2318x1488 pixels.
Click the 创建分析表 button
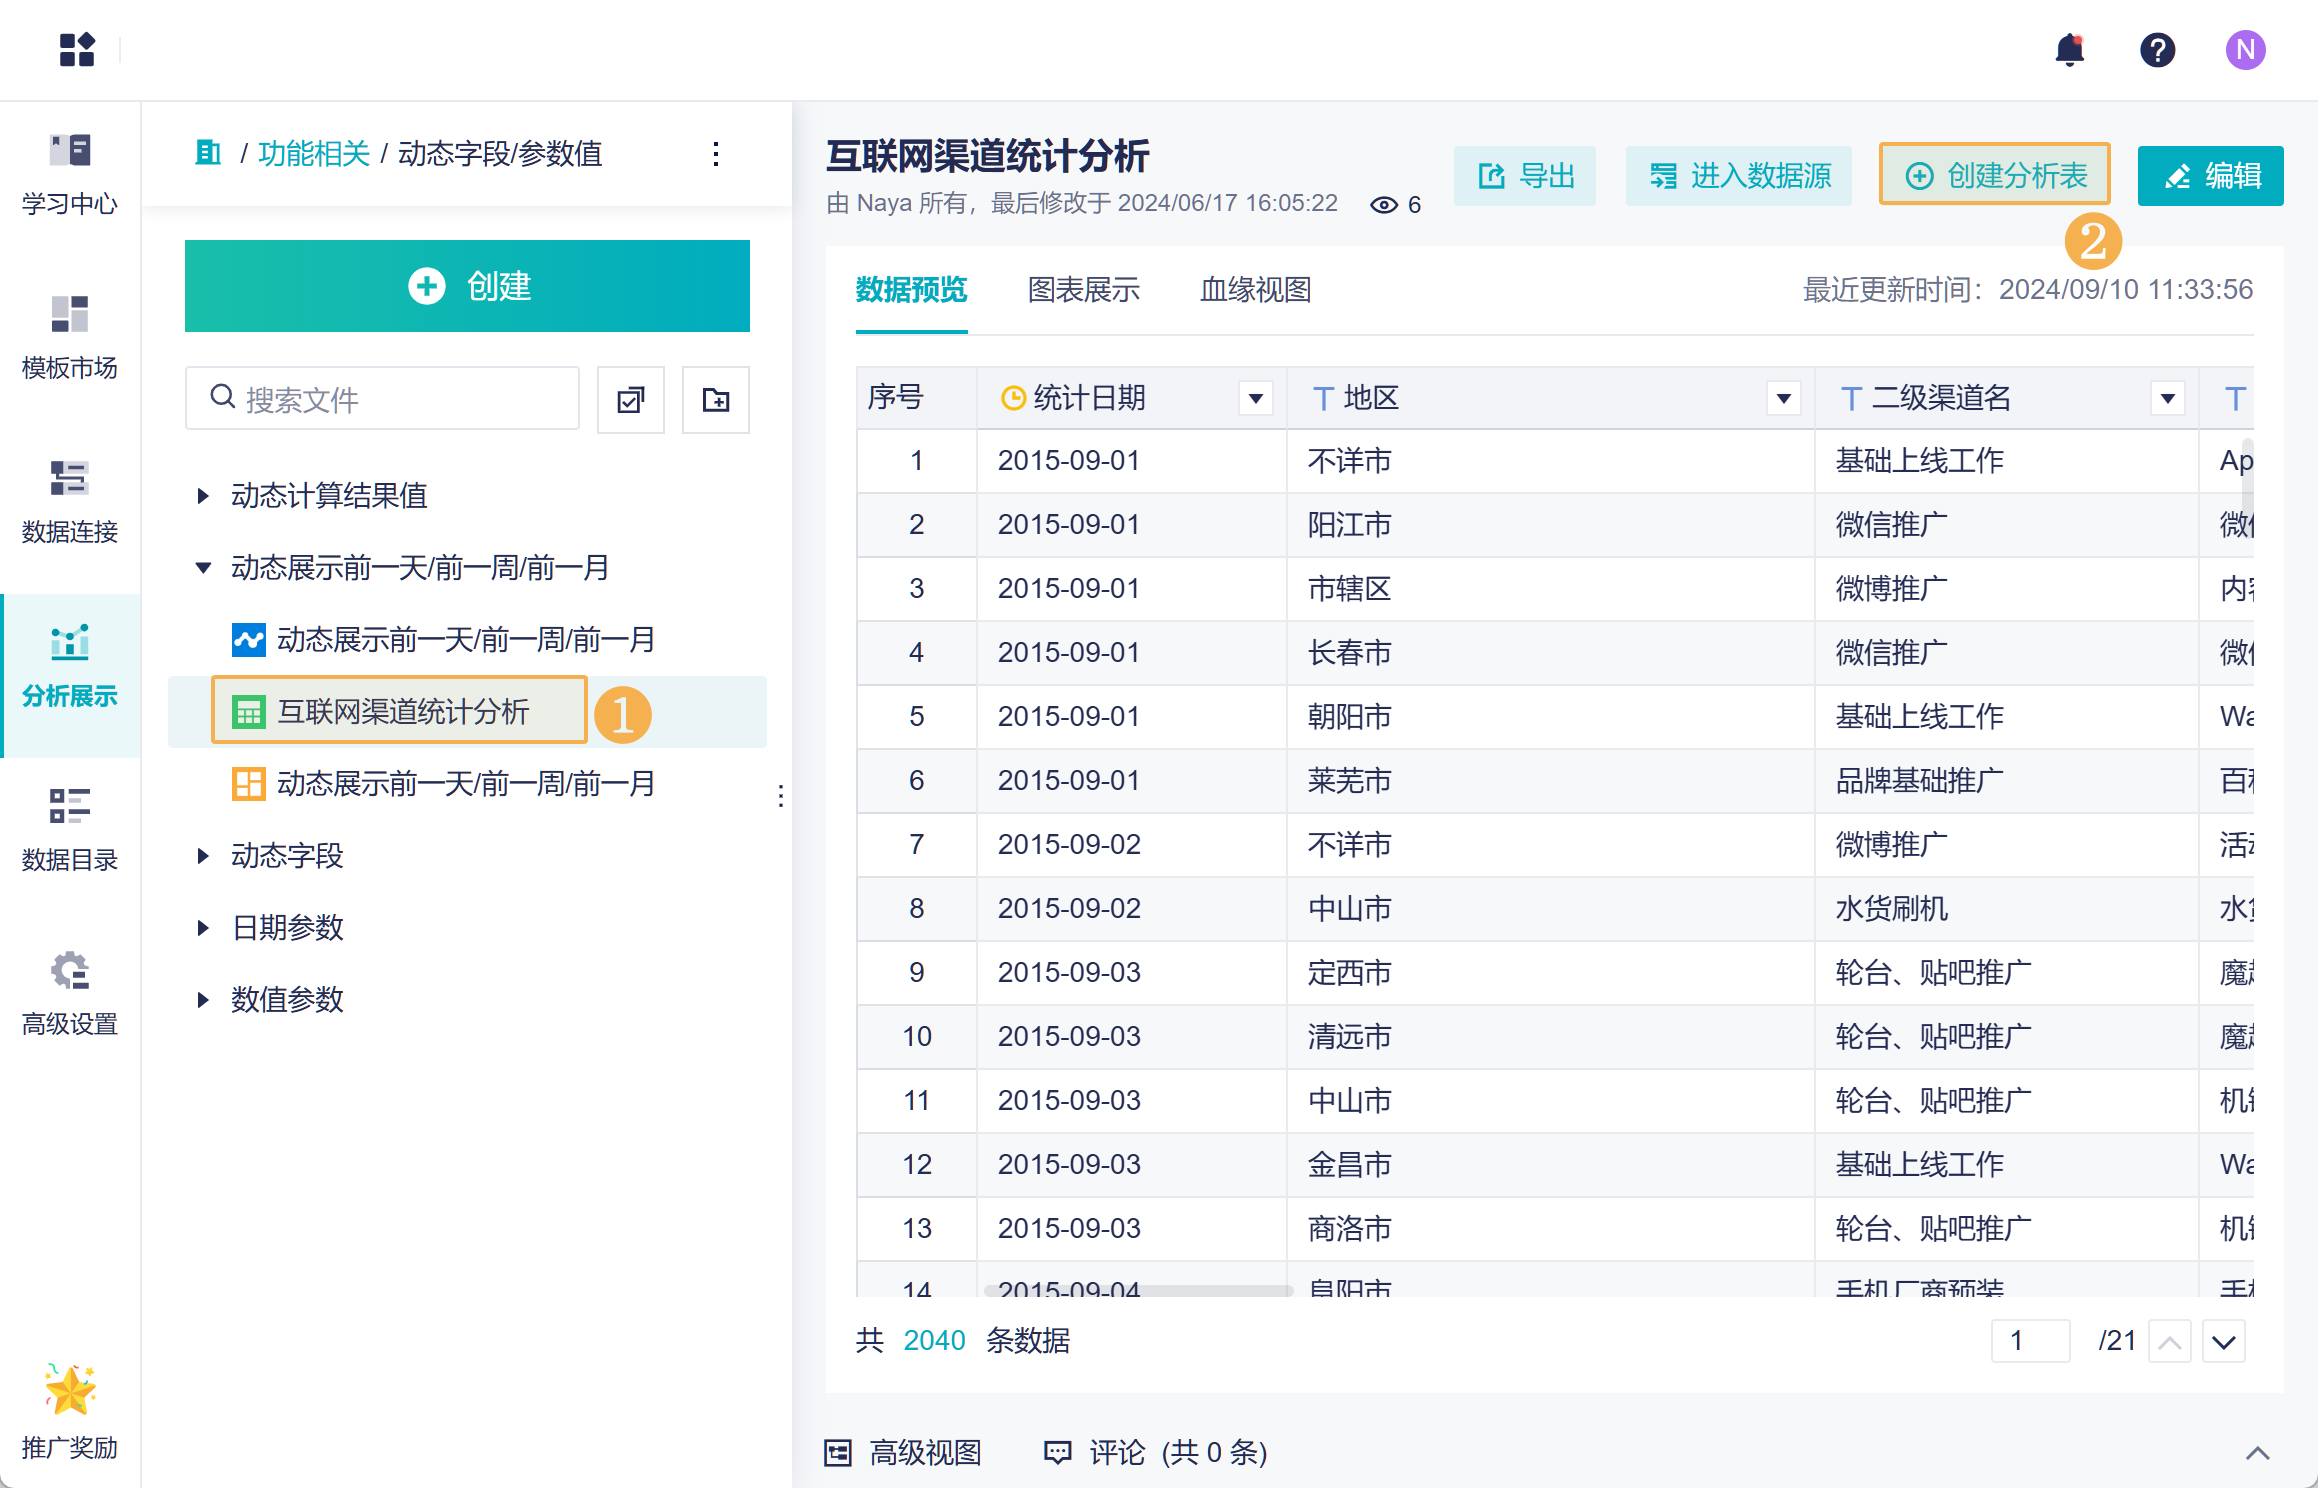1995,175
